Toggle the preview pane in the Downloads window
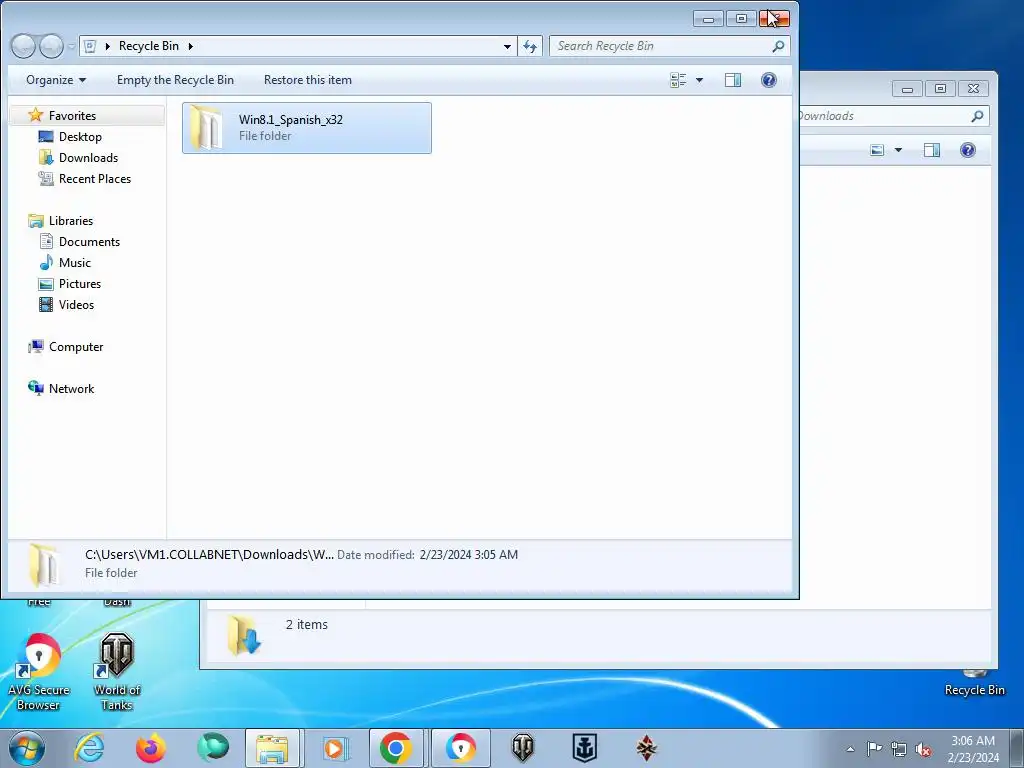The image size is (1024, 768). 932,150
